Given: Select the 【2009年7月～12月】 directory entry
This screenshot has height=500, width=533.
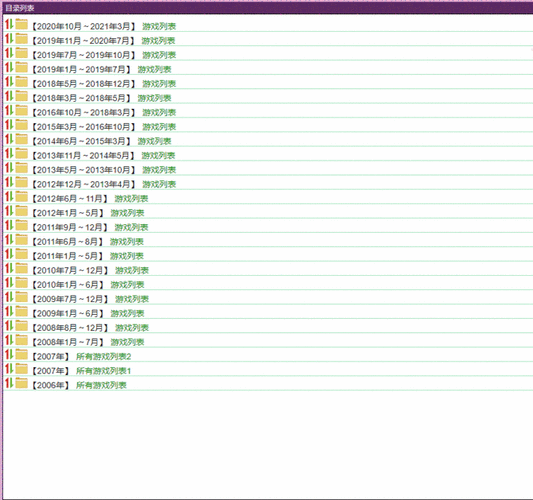Looking at the screenshot, I should (70, 299).
